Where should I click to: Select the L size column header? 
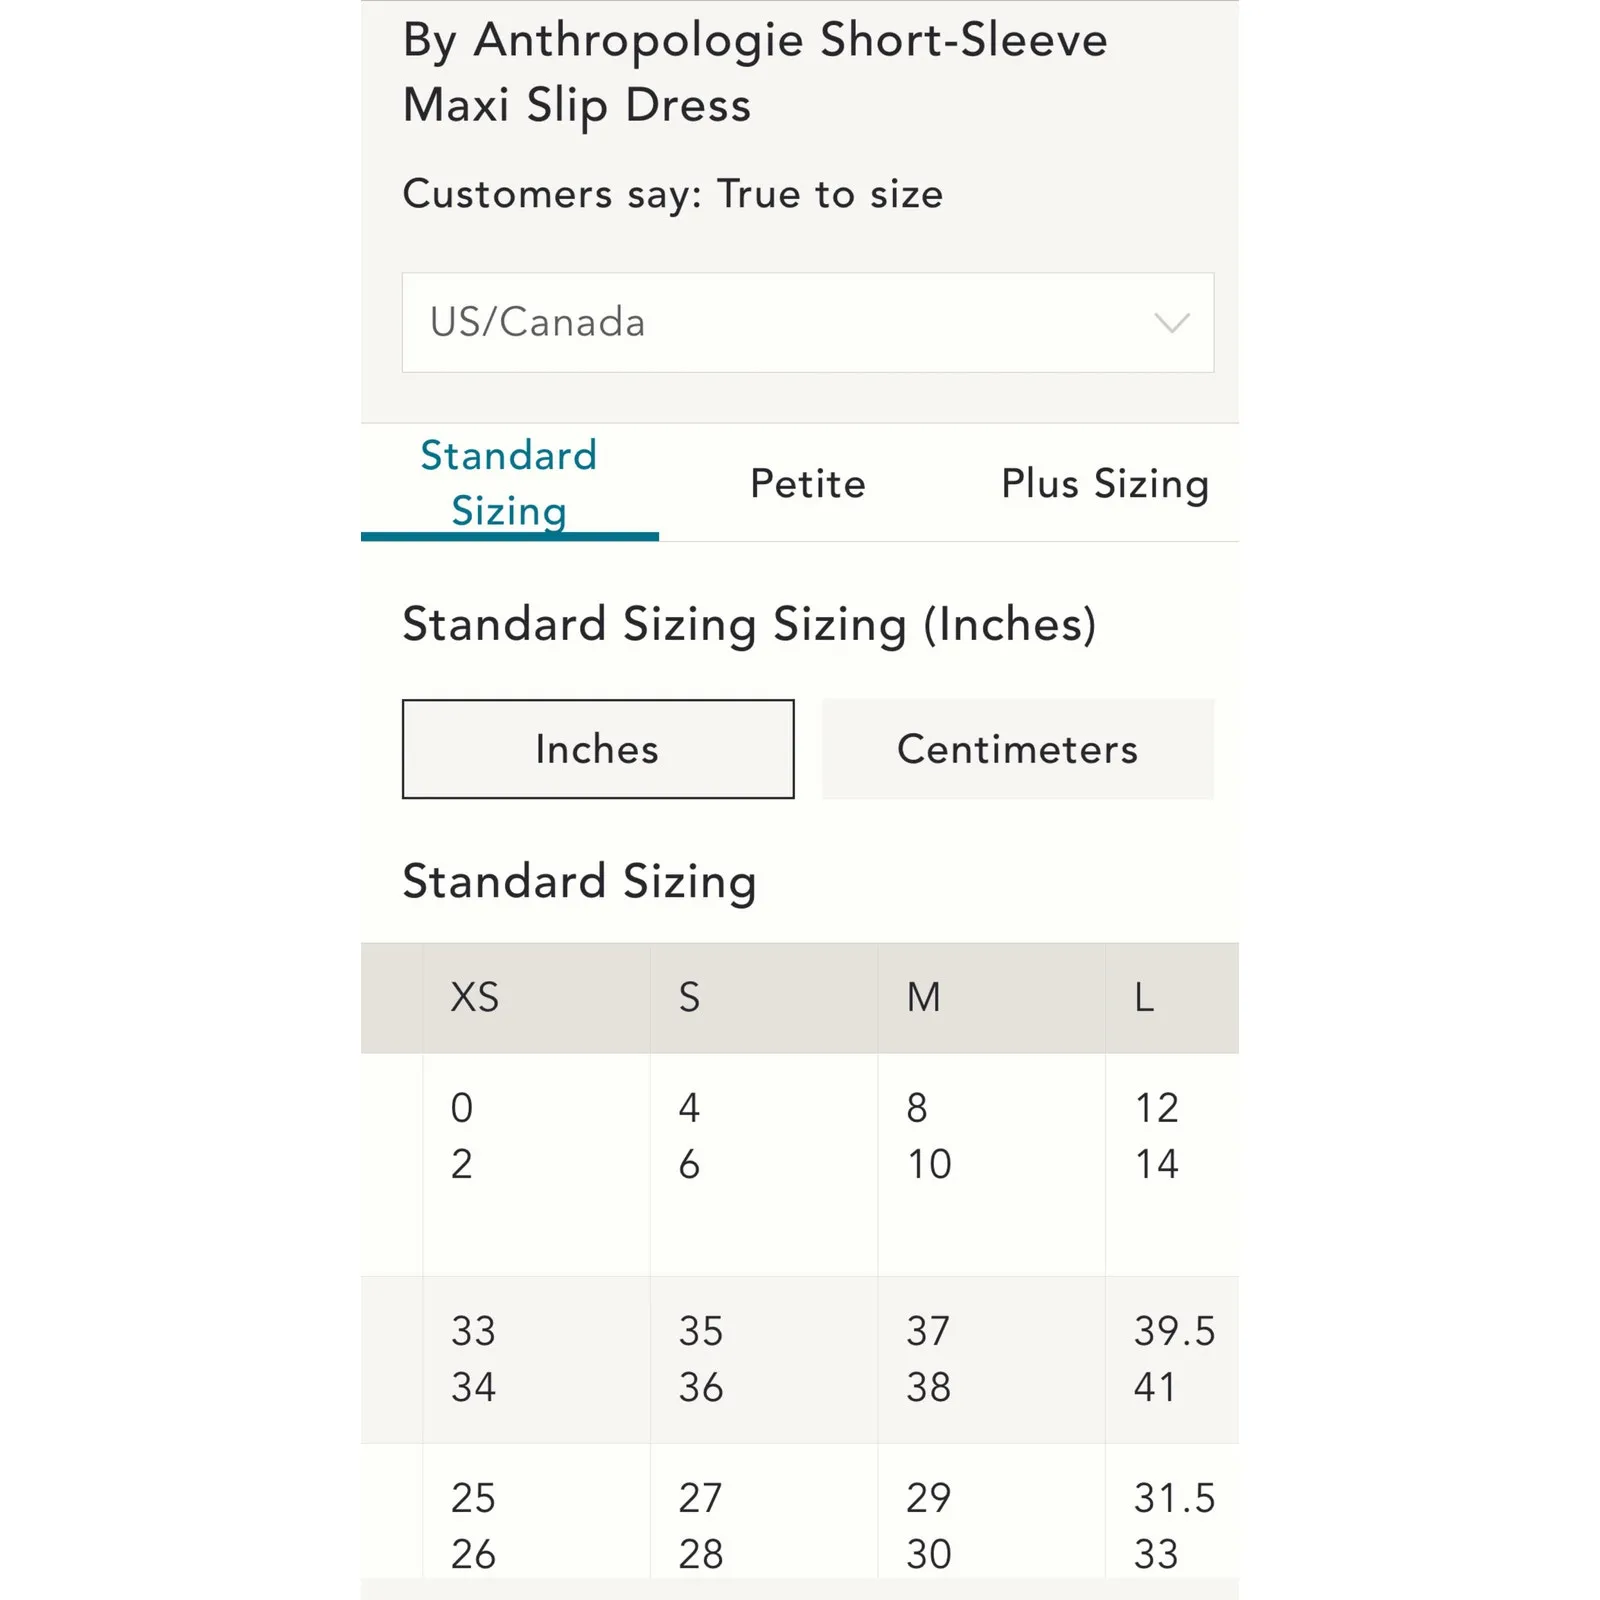tap(1145, 997)
